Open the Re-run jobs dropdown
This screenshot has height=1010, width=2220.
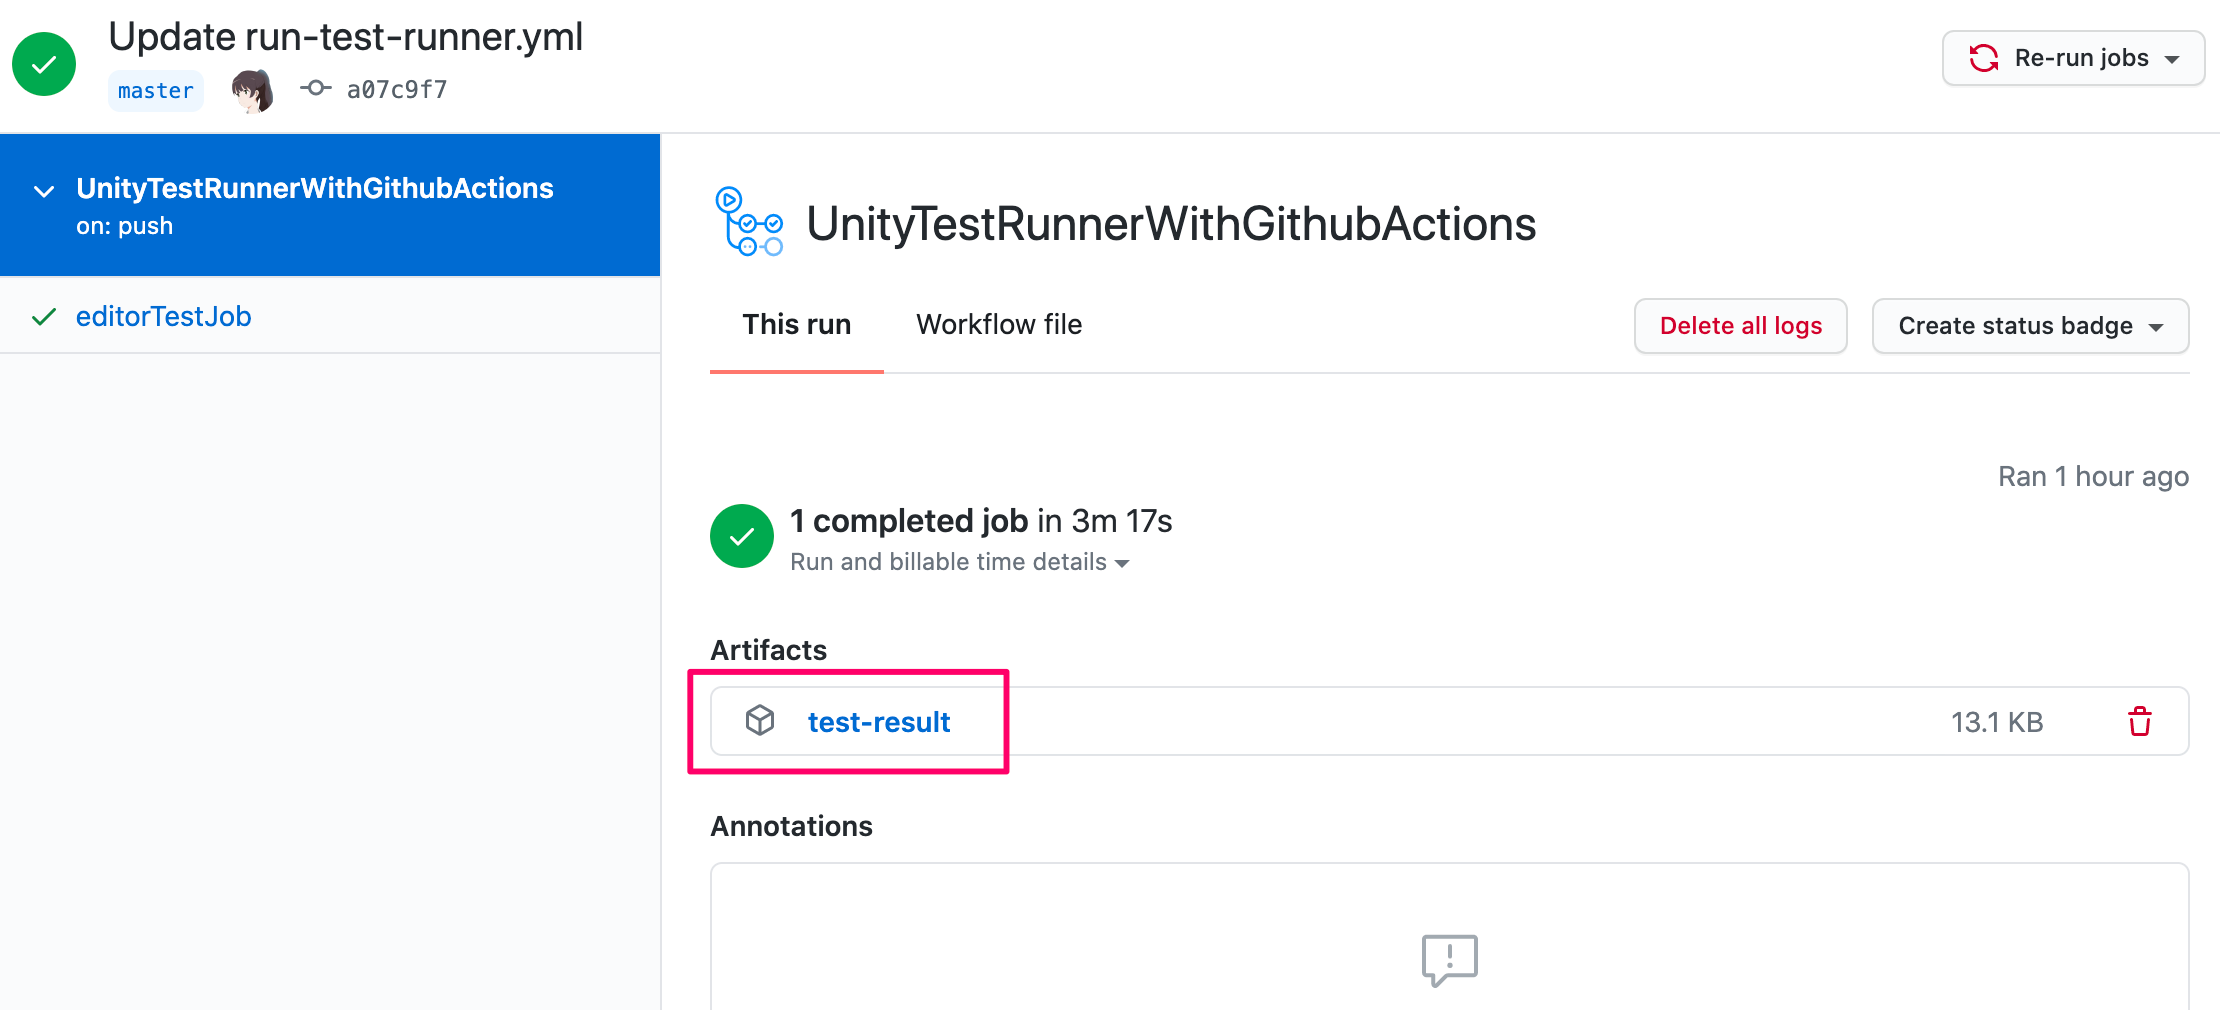(x=2074, y=58)
